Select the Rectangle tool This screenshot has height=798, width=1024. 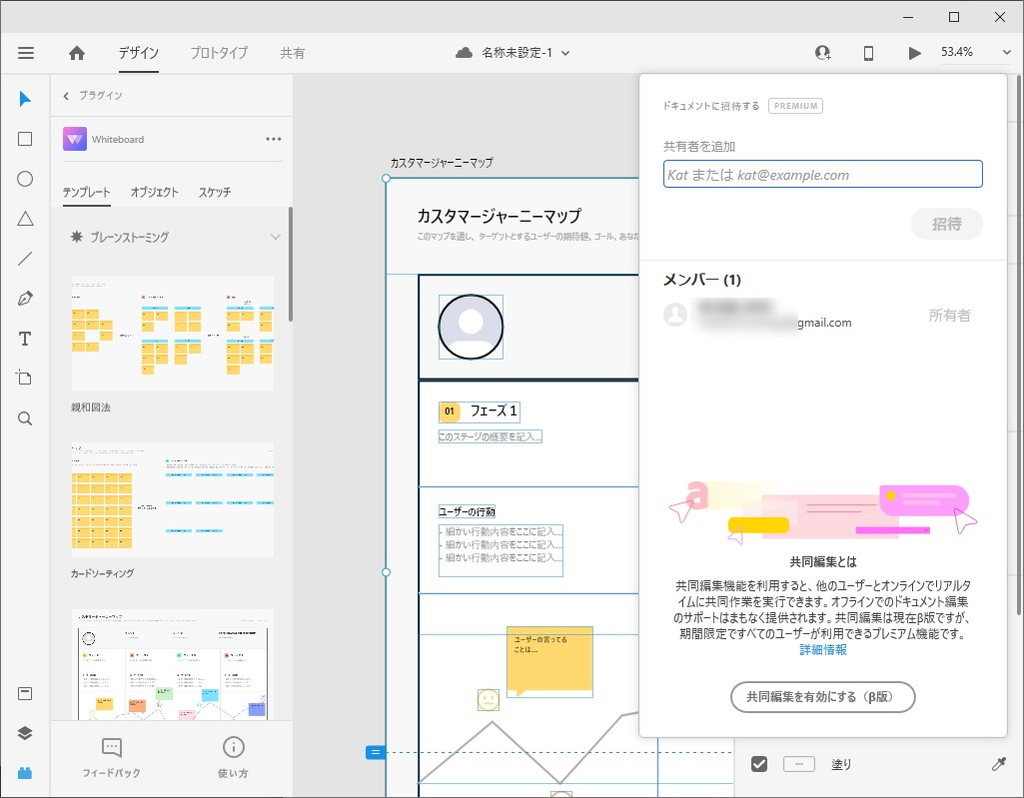[24, 138]
